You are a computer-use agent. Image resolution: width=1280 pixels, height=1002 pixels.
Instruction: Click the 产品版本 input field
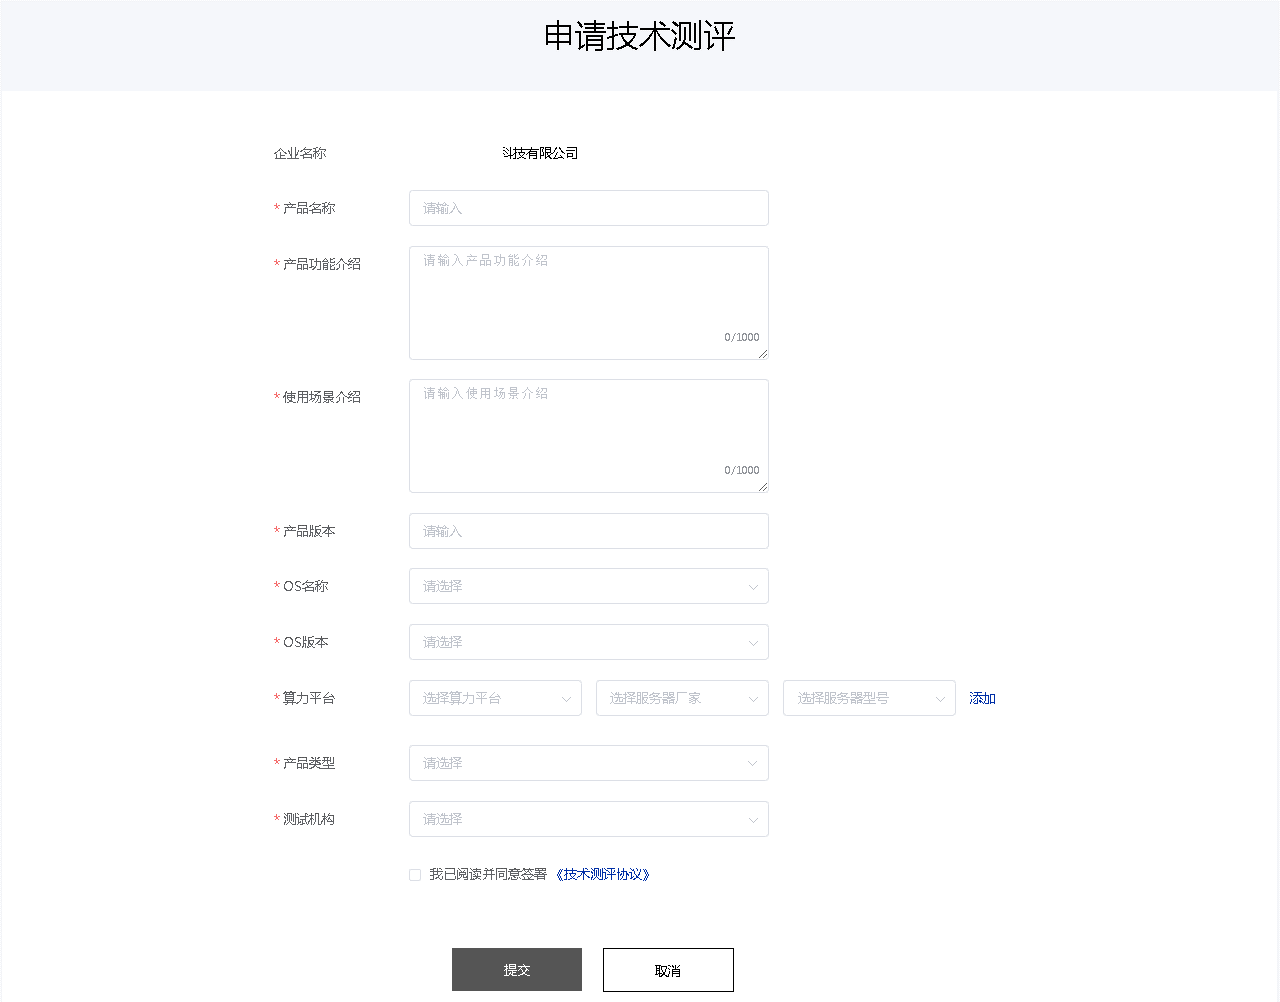pyautogui.click(x=588, y=531)
